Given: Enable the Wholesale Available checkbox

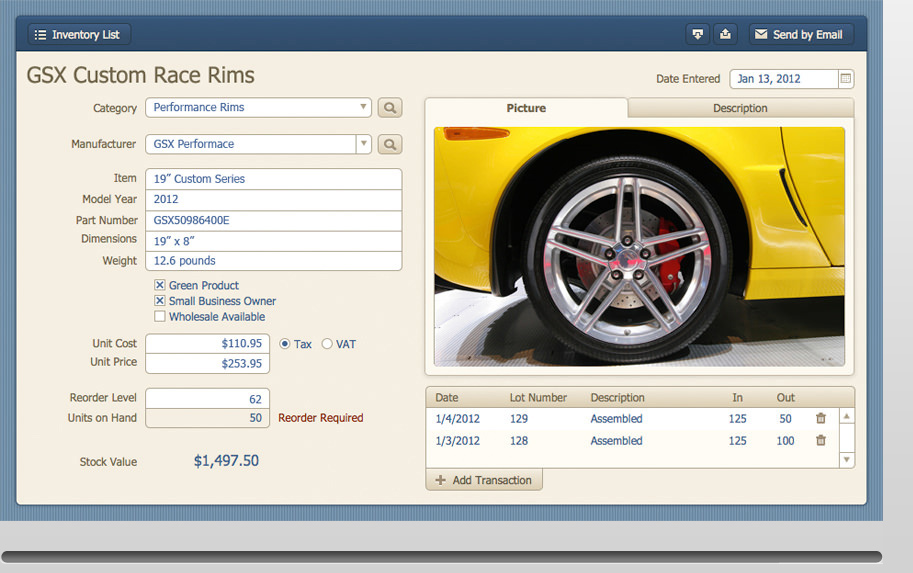Looking at the screenshot, I should (160, 317).
